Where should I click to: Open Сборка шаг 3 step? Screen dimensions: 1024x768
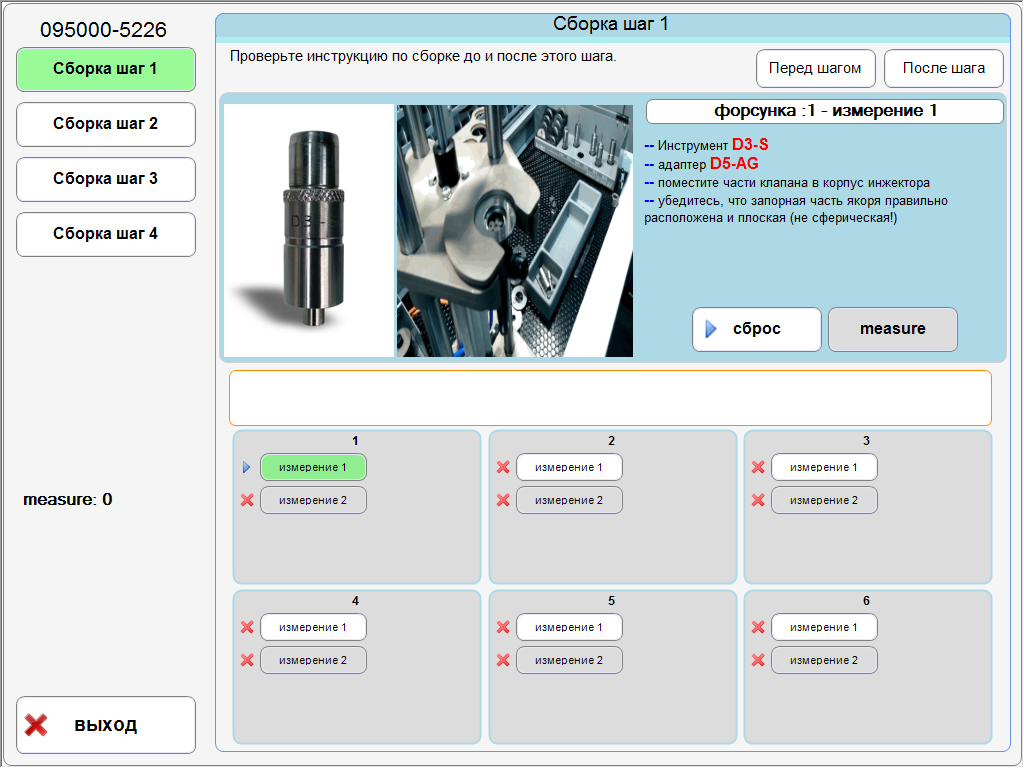(x=106, y=179)
